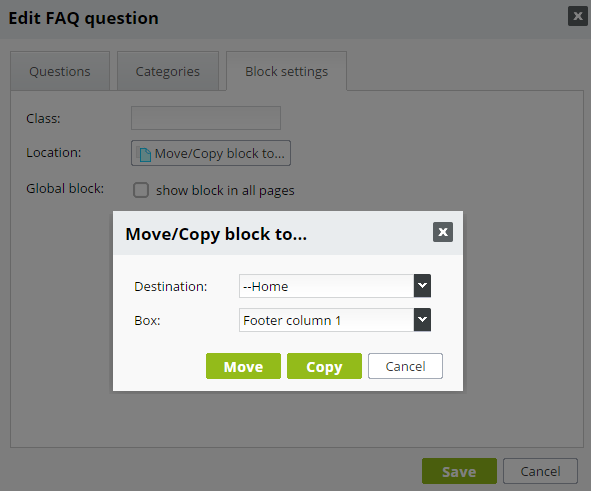
Task: Save the FAQ question changes
Action: [x=459, y=471]
